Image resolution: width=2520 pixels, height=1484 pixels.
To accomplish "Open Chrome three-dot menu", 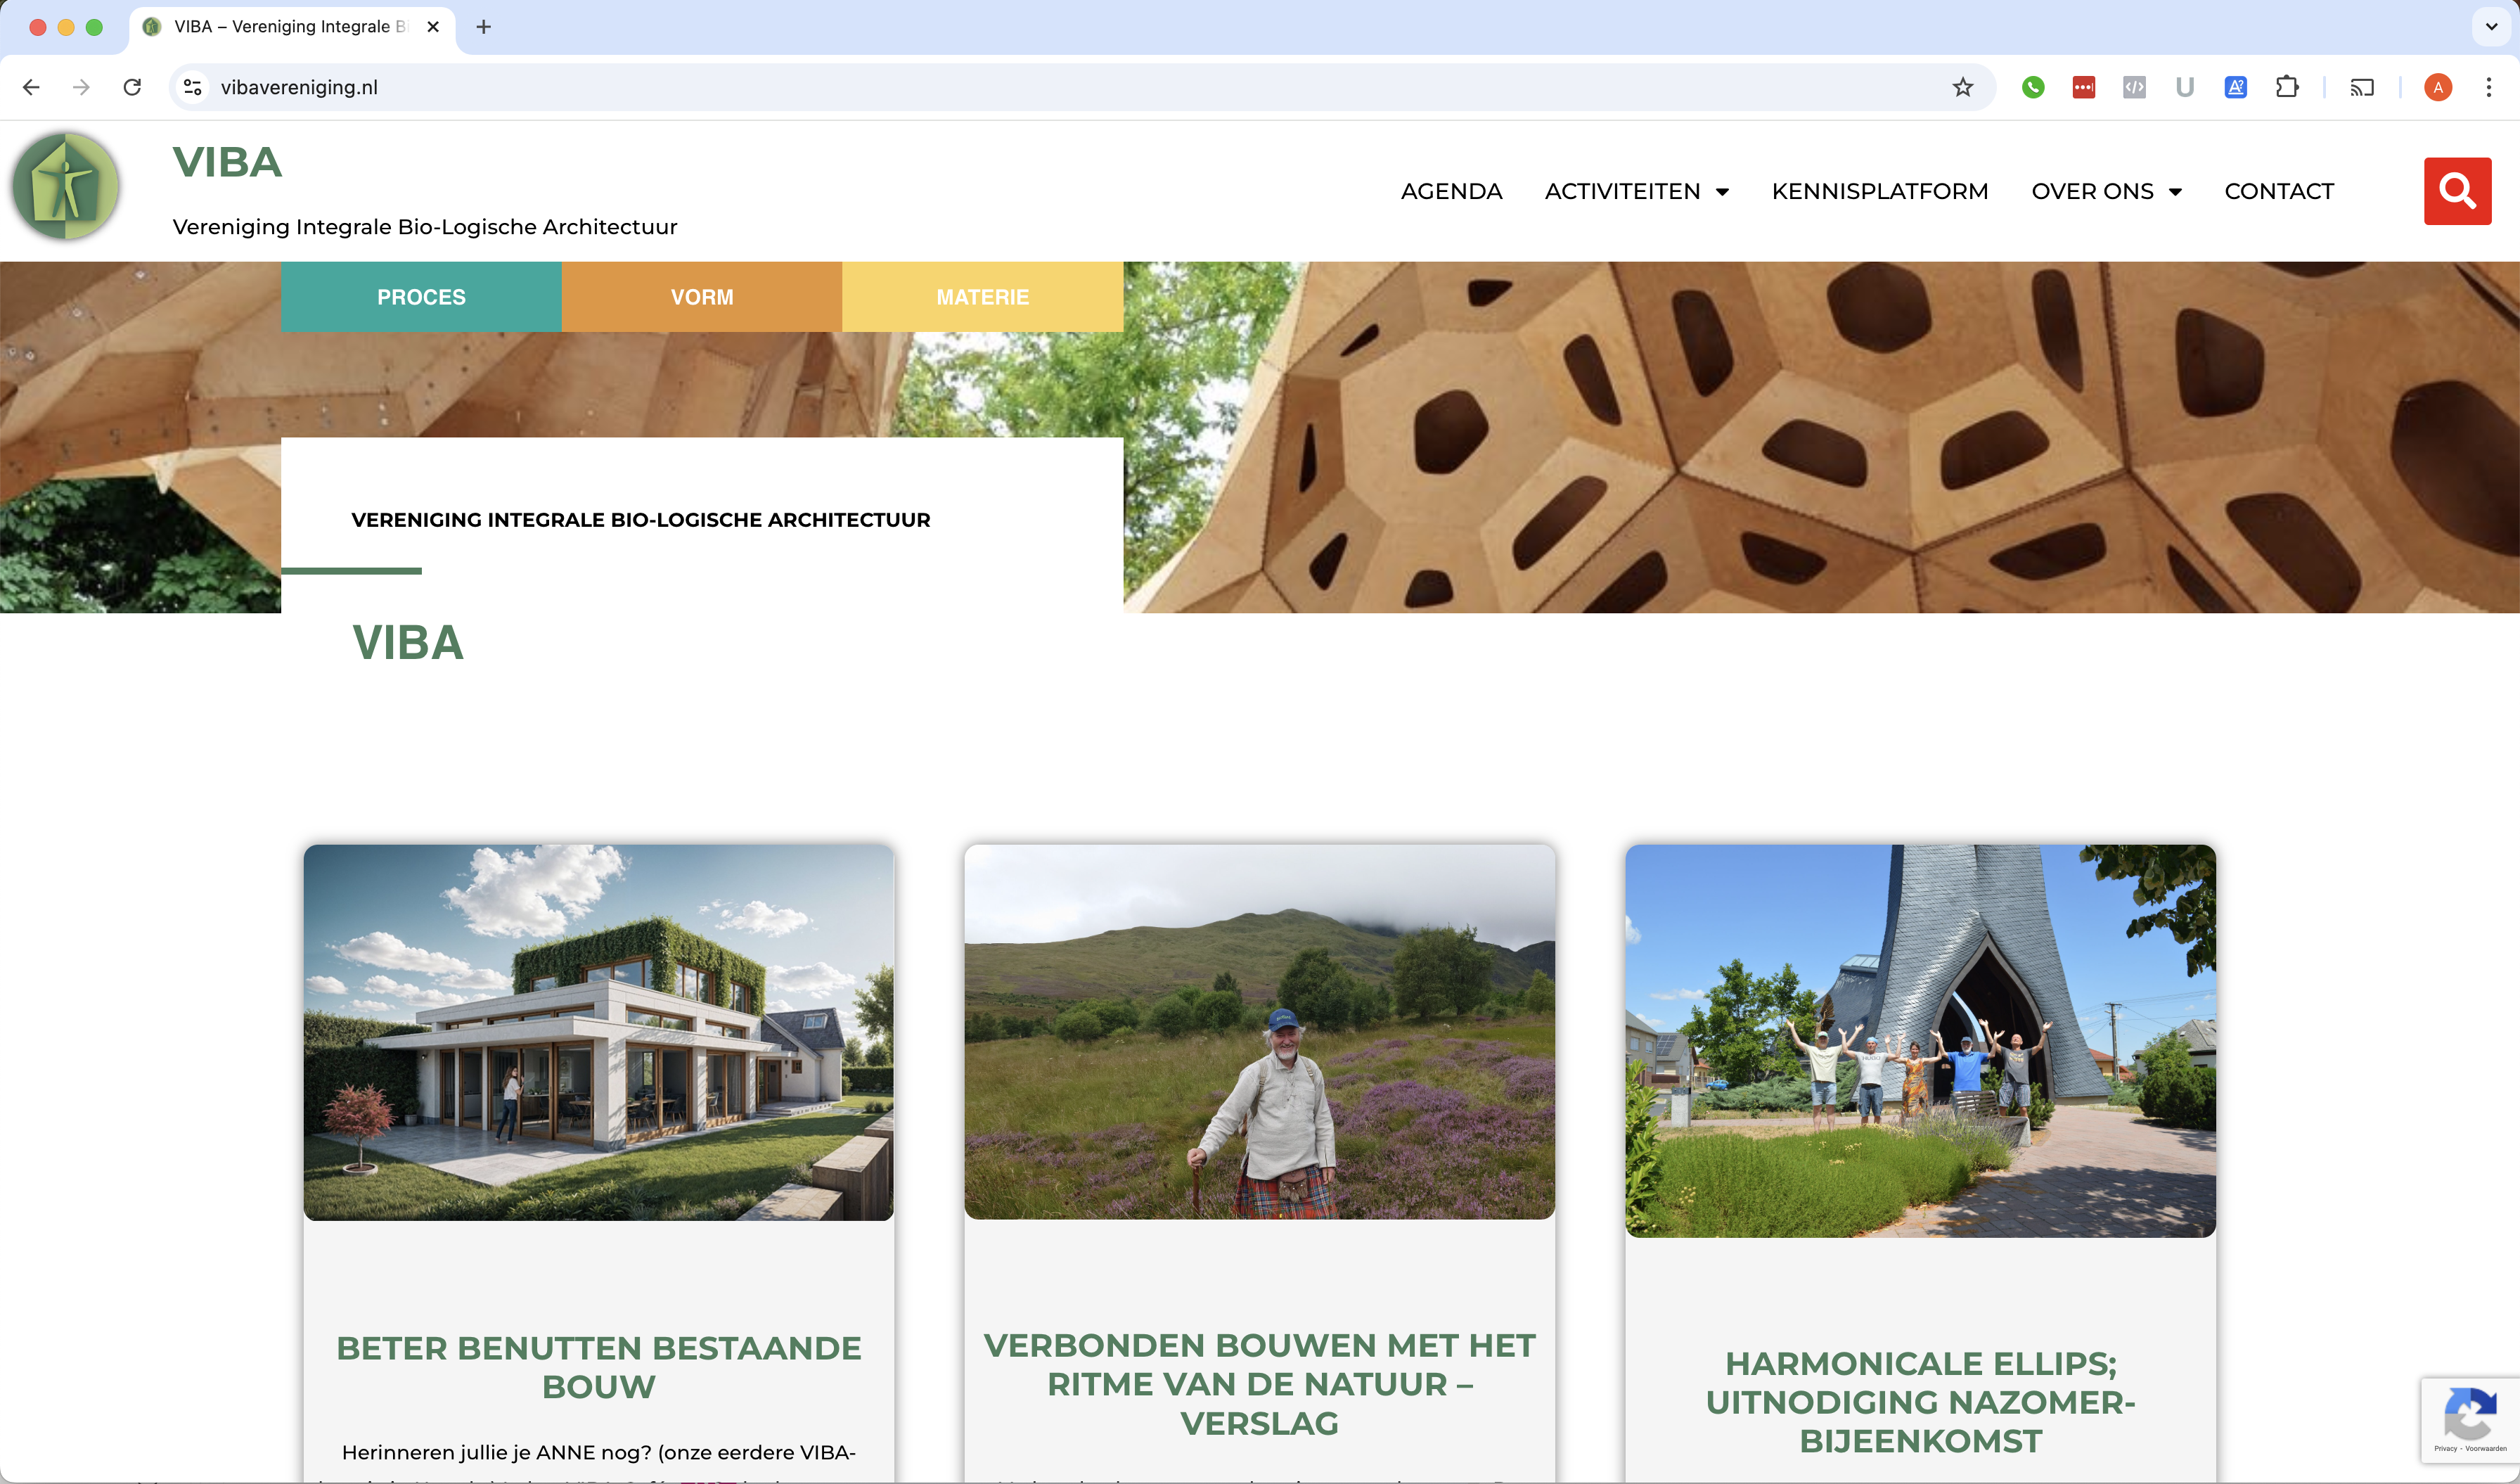I will [x=2488, y=87].
